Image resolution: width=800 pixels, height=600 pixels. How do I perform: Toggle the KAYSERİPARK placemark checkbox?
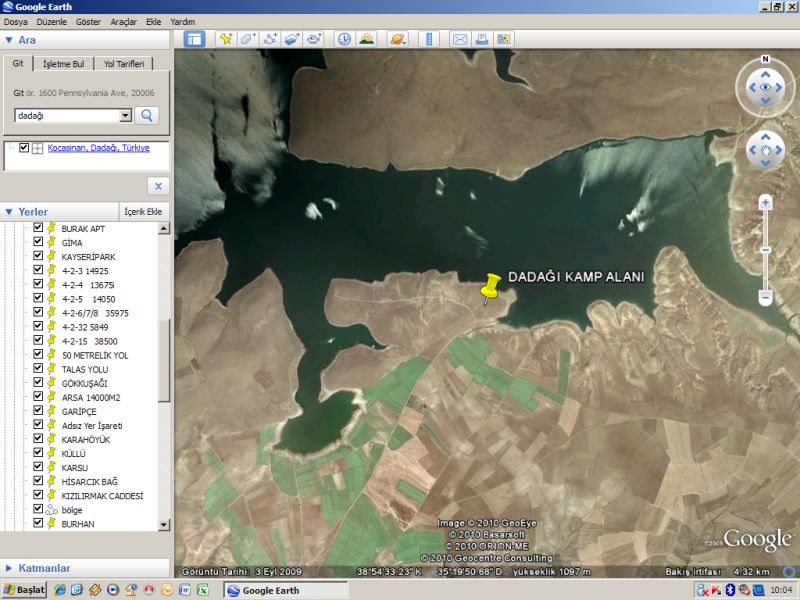coord(38,256)
